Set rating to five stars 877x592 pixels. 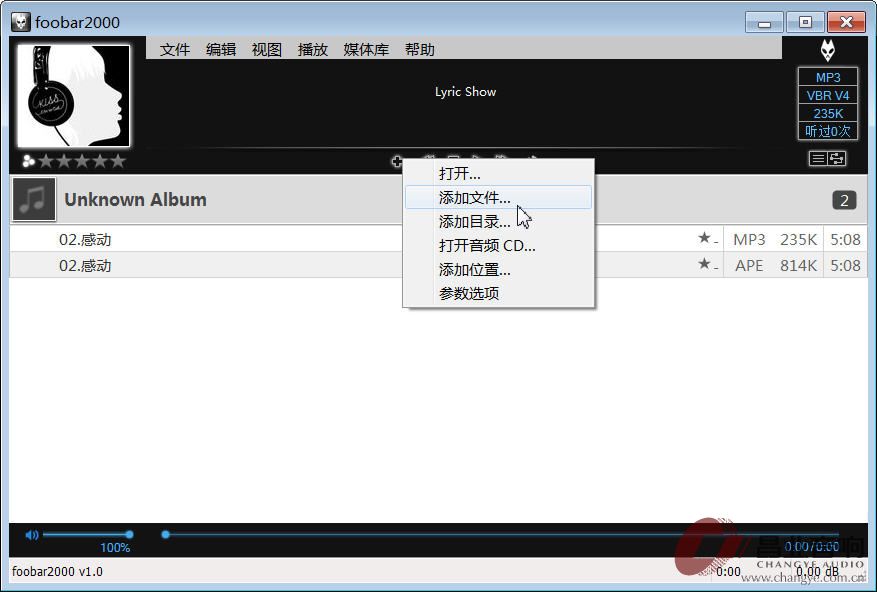(117, 162)
